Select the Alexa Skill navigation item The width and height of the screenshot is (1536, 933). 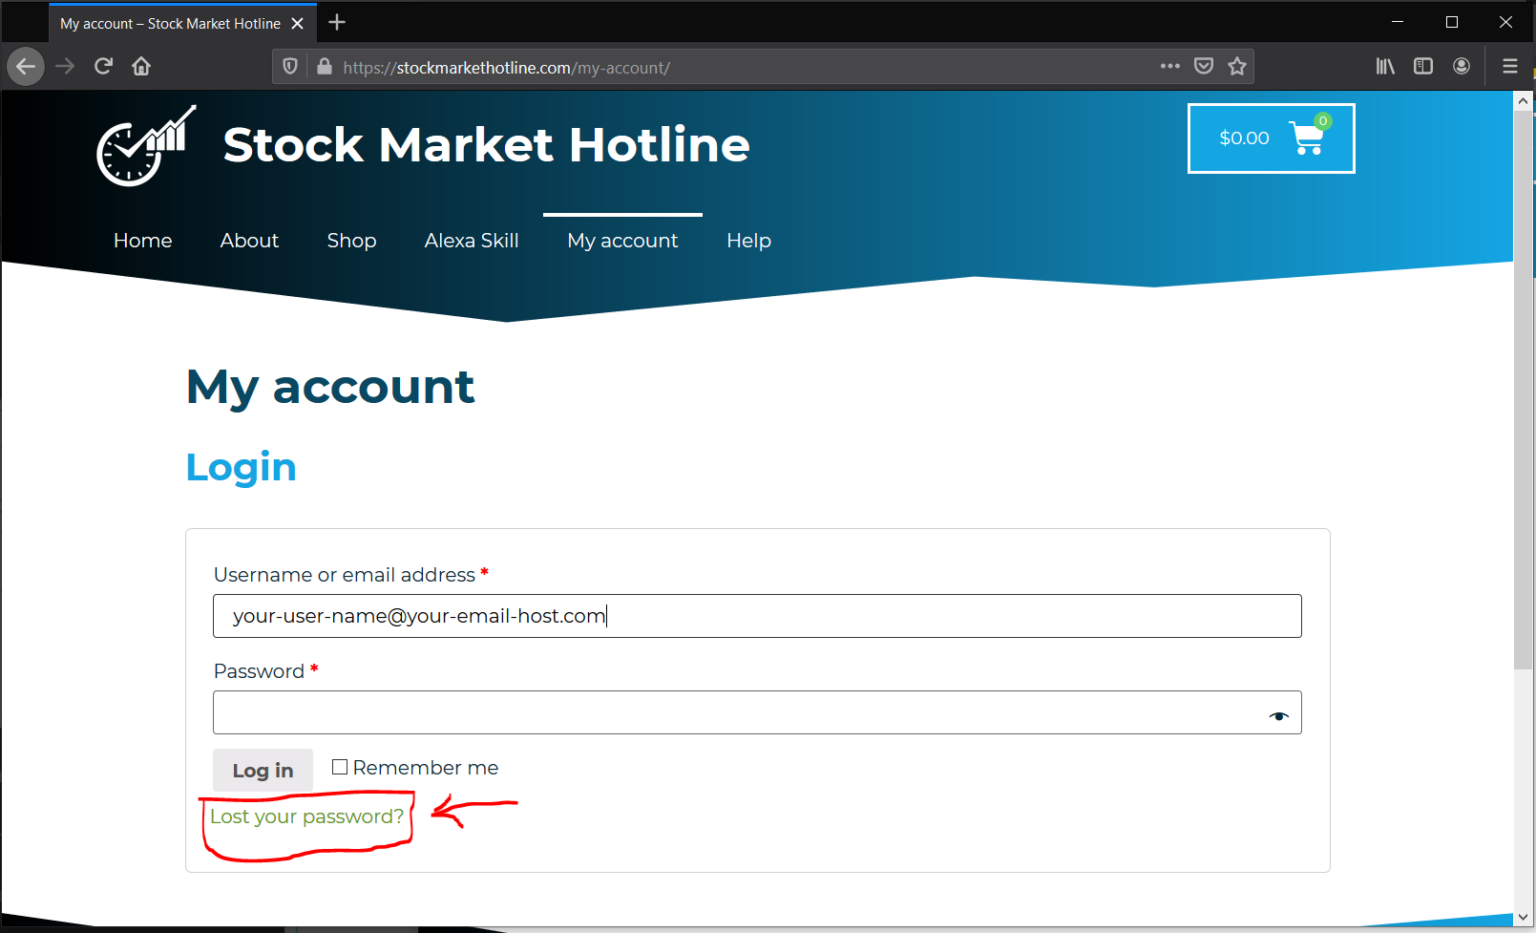click(x=471, y=240)
